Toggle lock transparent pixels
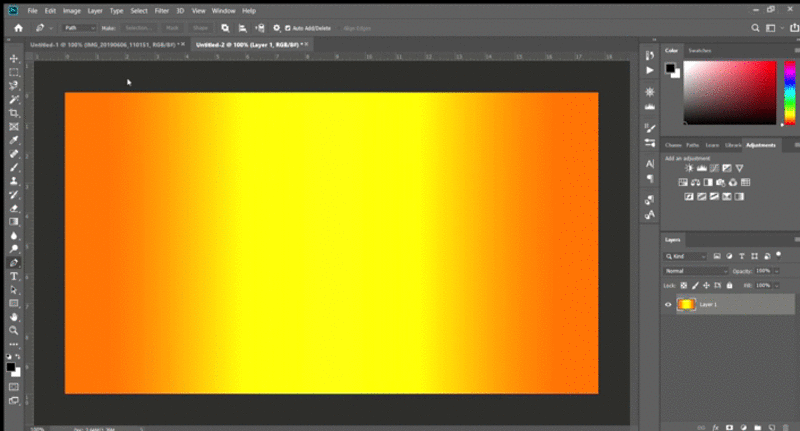800x431 pixels. (x=684, y=286)
